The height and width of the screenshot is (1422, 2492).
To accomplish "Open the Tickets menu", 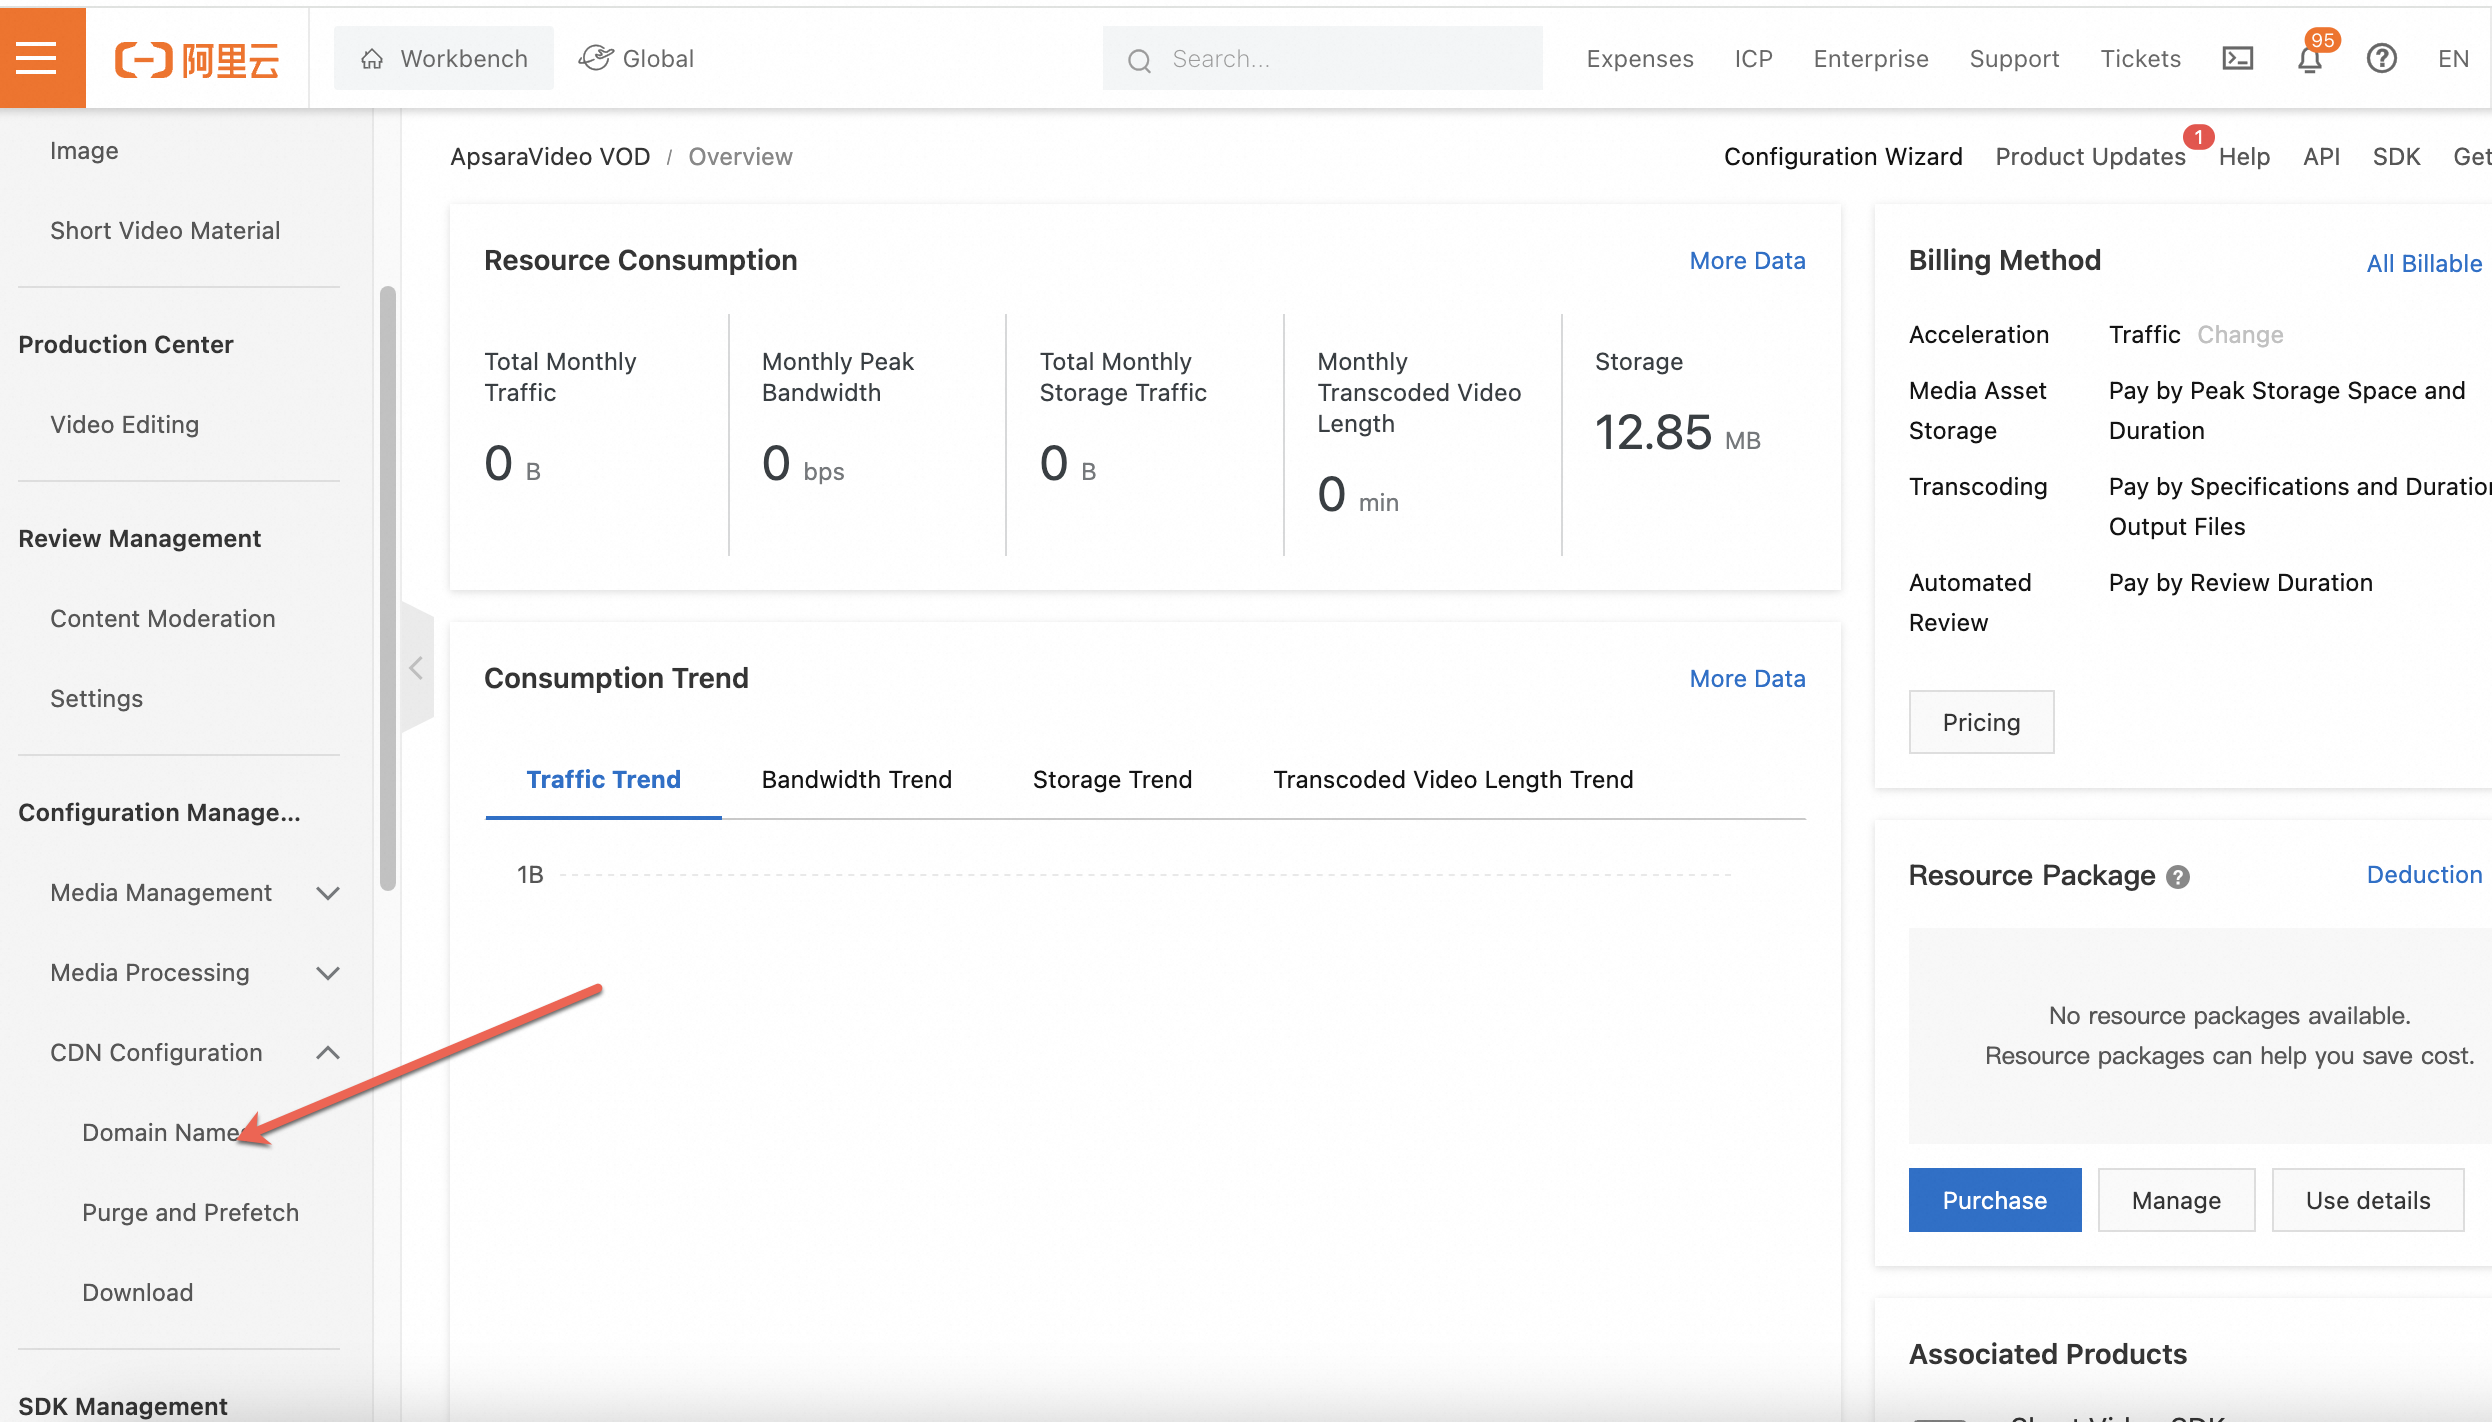I will (2140, 59).
